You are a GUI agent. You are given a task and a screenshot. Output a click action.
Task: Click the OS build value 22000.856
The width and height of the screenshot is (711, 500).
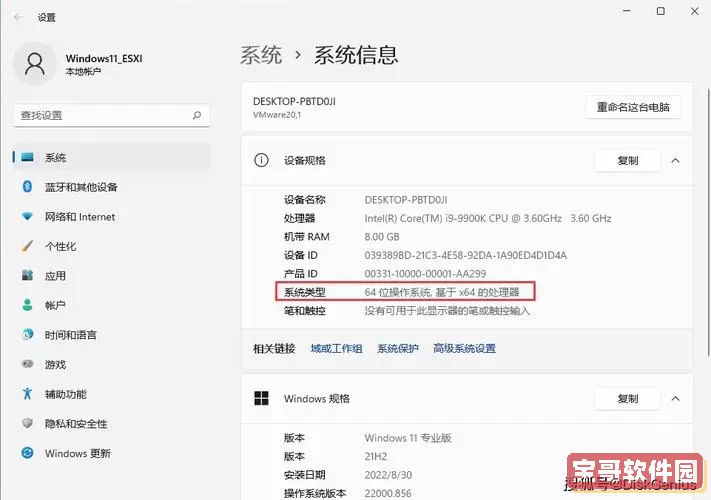(x=388, y=493)
